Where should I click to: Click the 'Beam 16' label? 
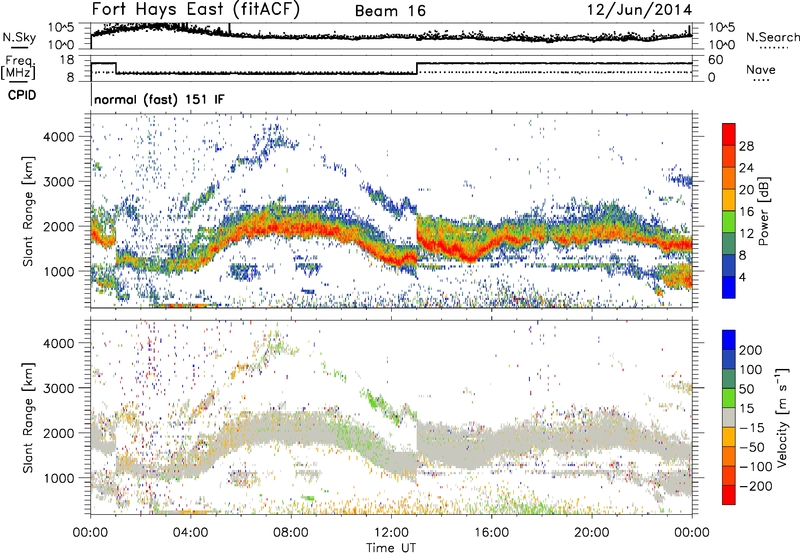[390, 11]
